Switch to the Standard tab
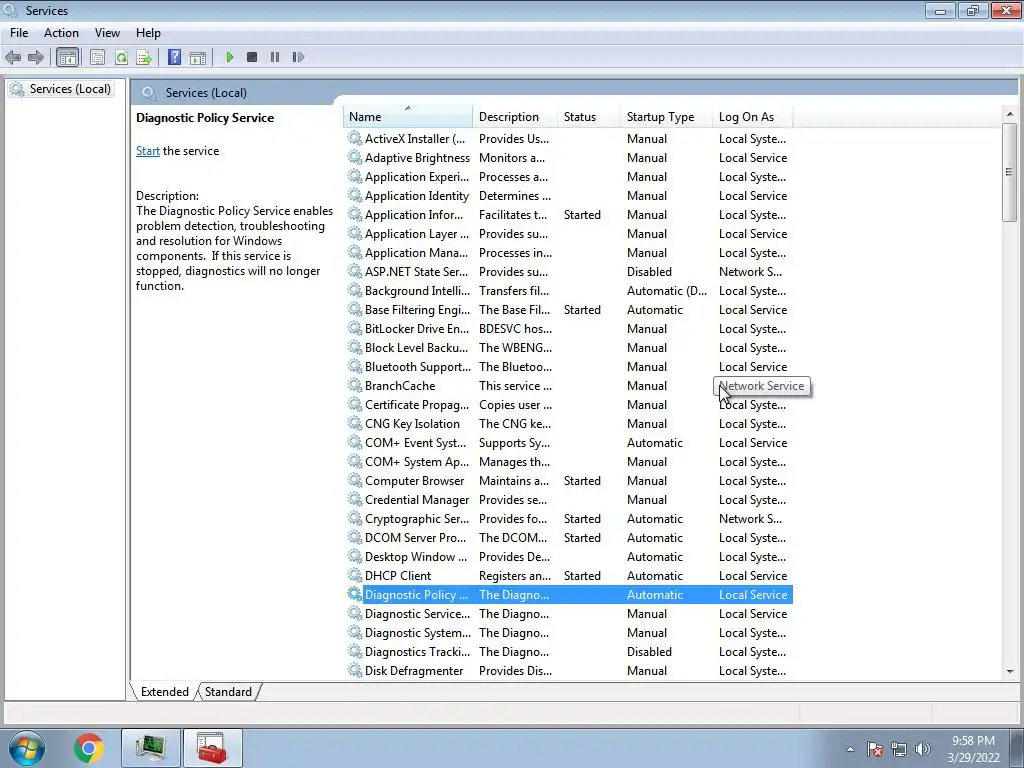 click(x=228, y=692)
